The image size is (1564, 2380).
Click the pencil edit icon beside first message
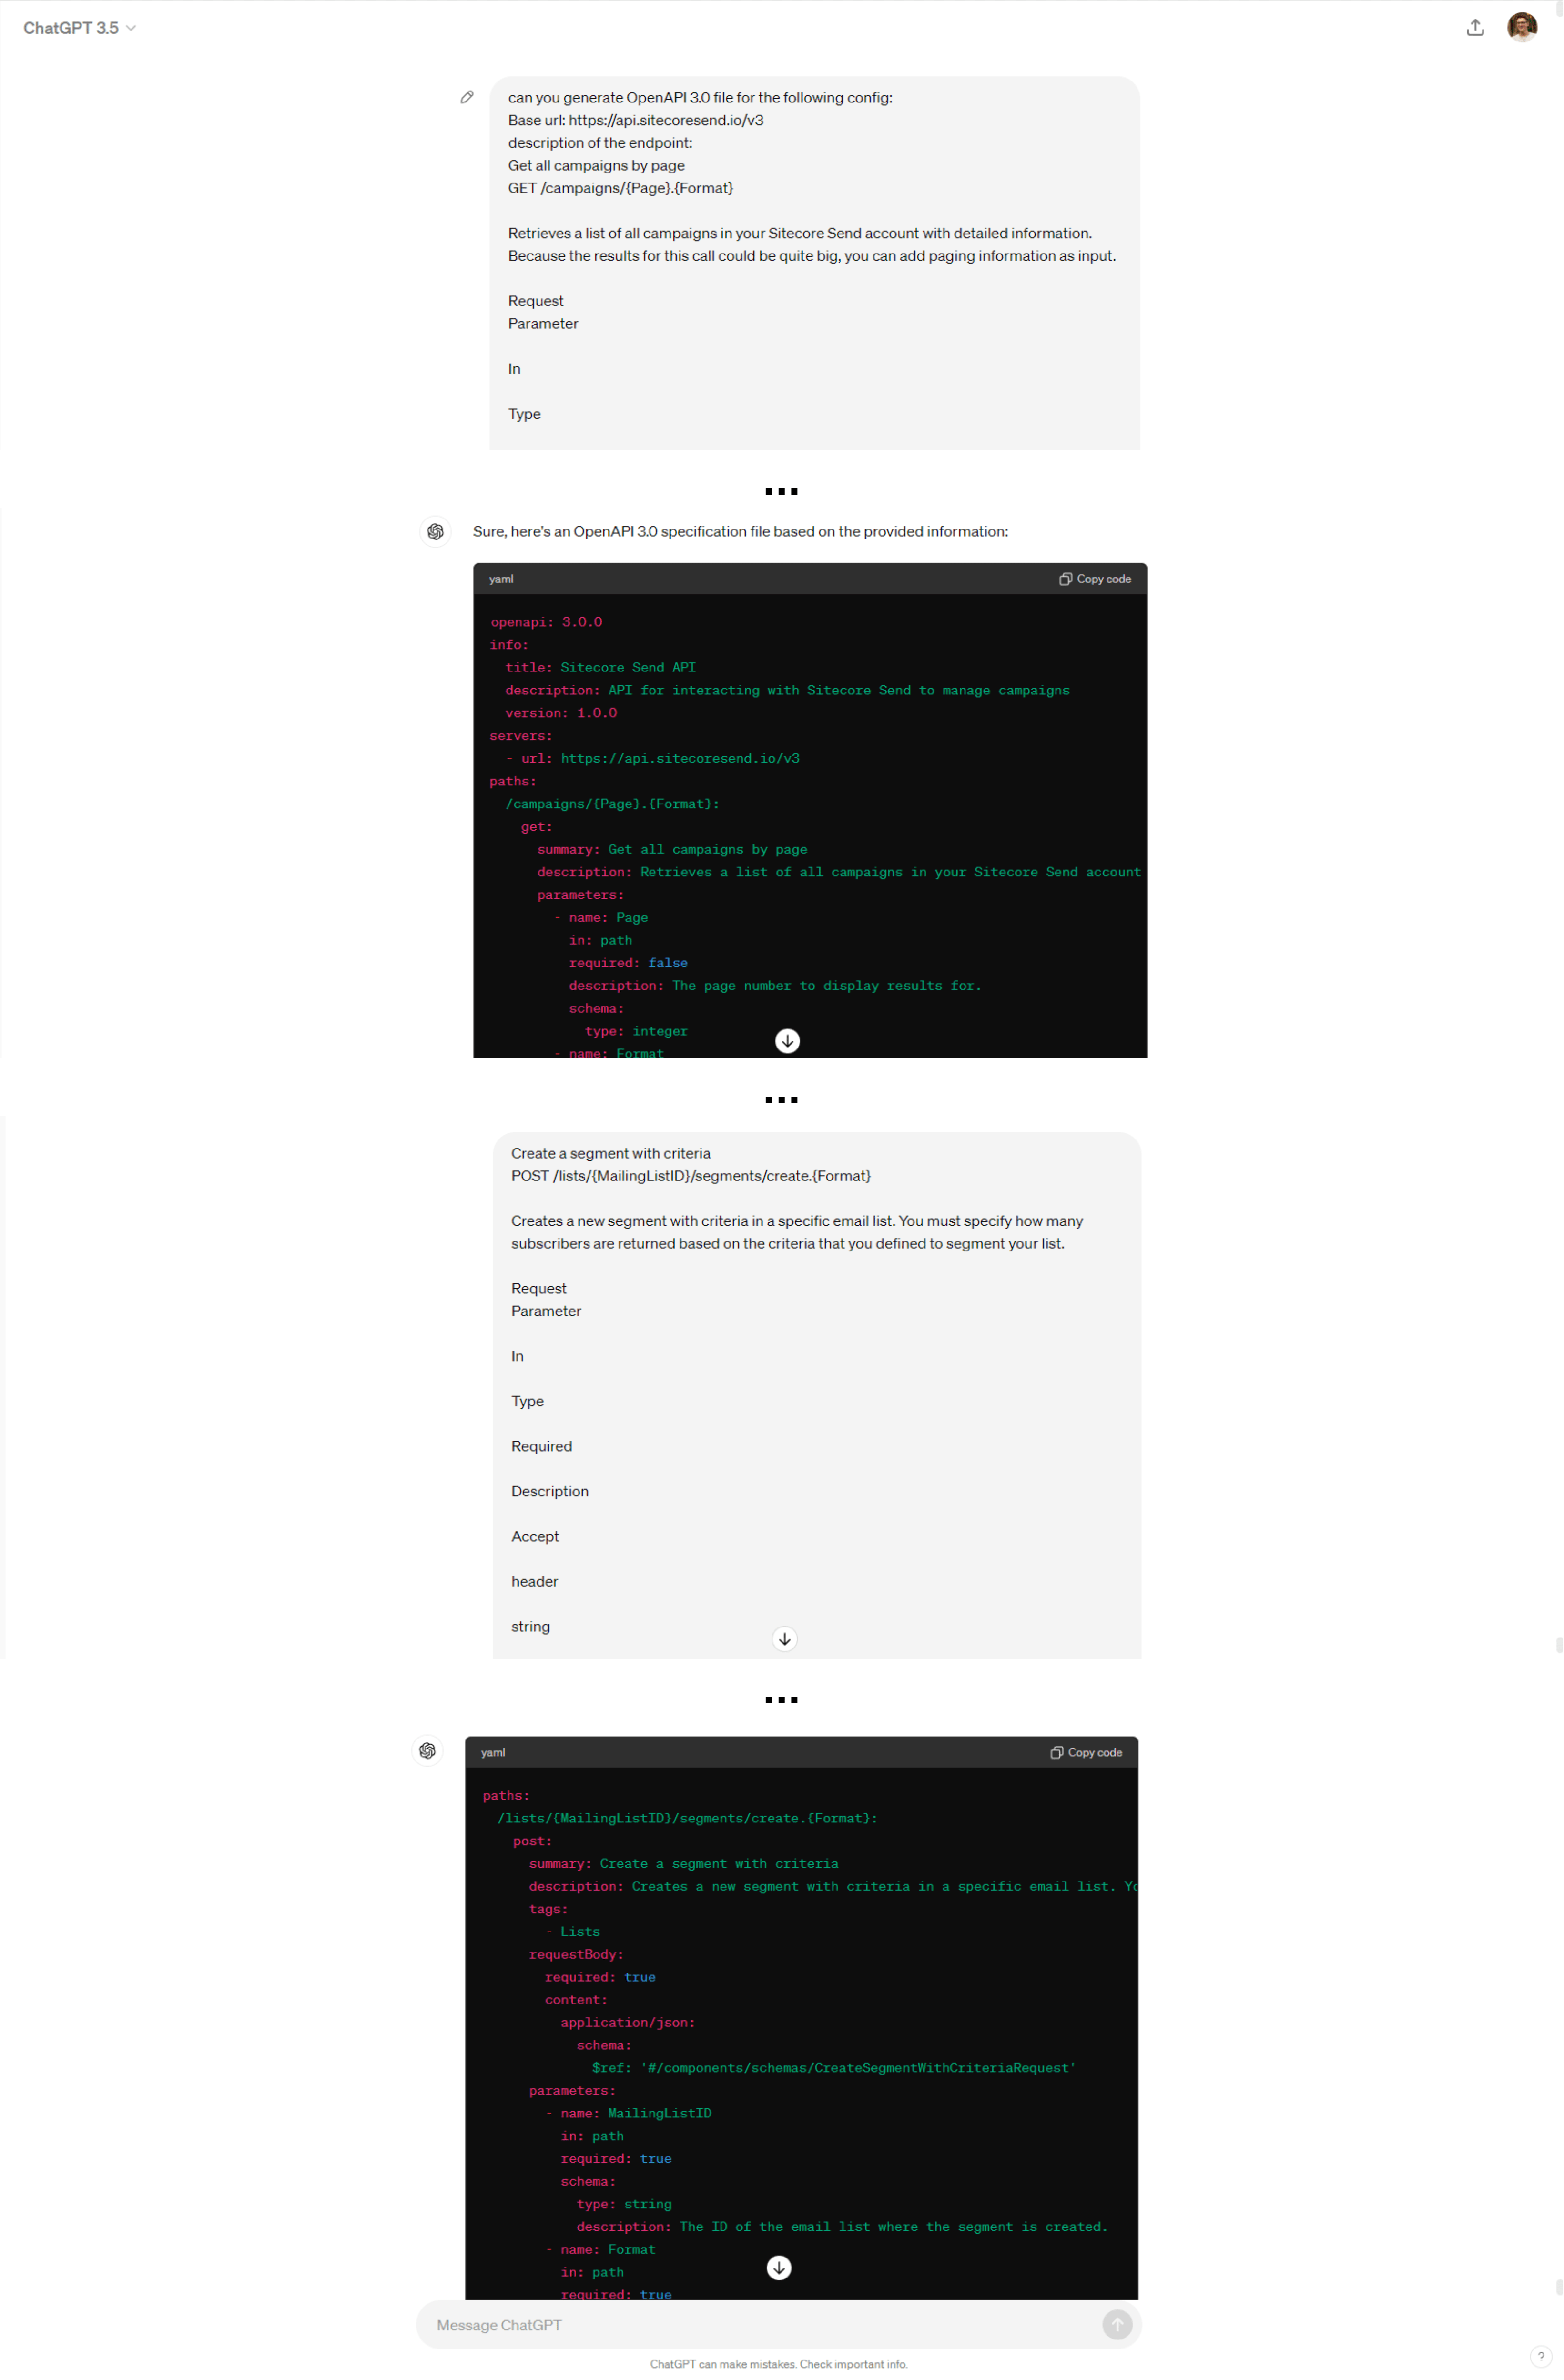click(x=467, y=97)
